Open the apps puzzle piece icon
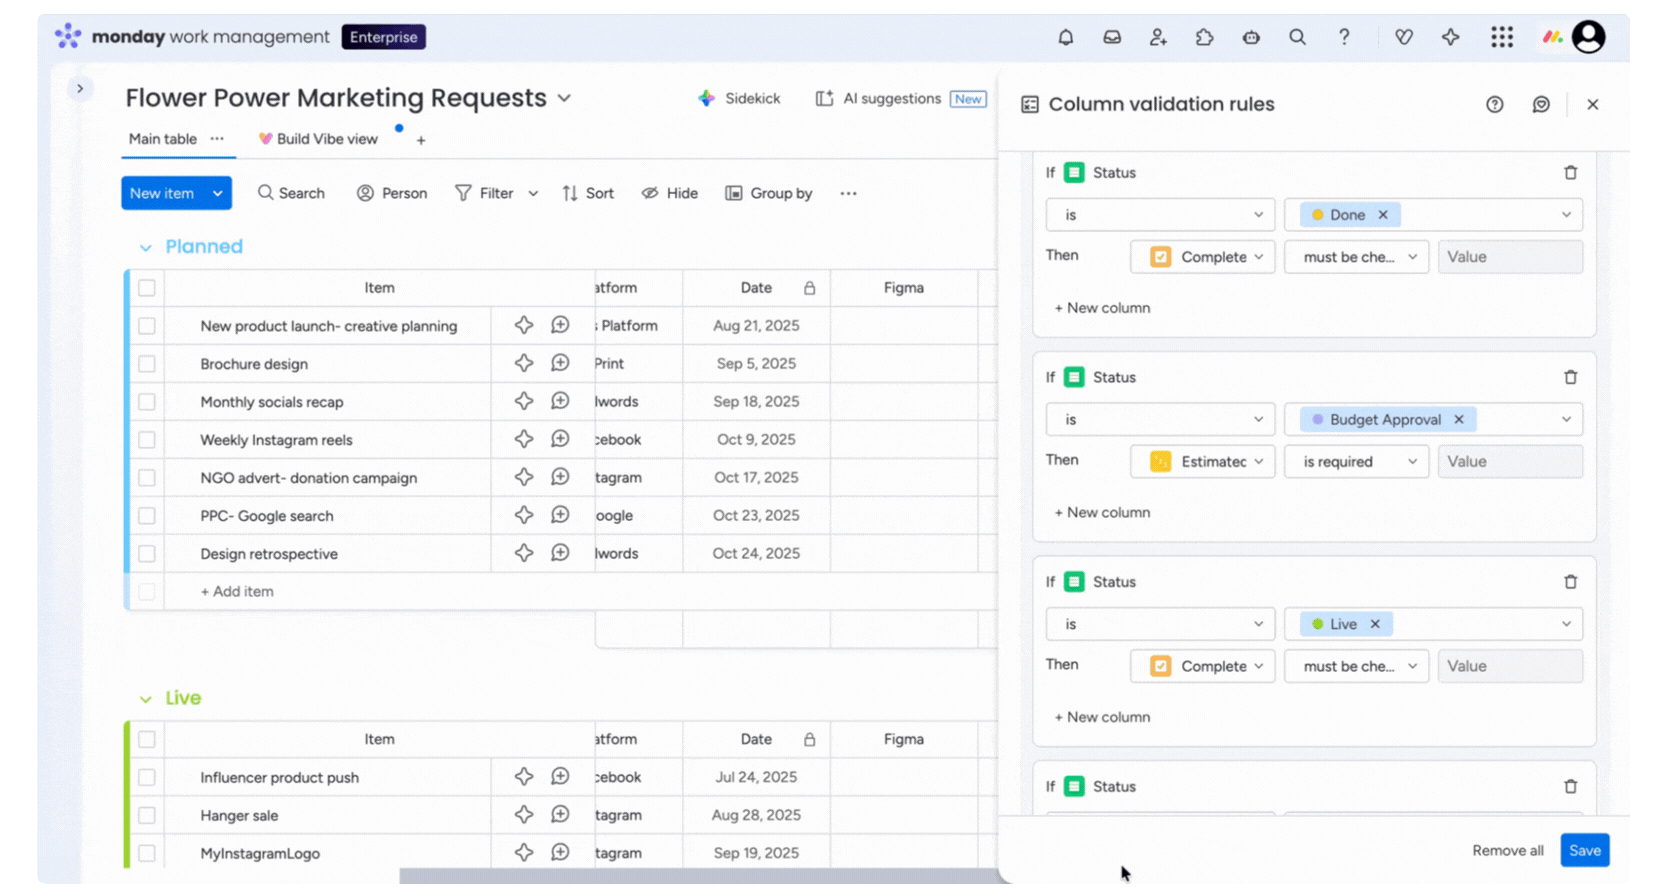The width and height of the screenshot is (1668, 896). pos(1204,37)
